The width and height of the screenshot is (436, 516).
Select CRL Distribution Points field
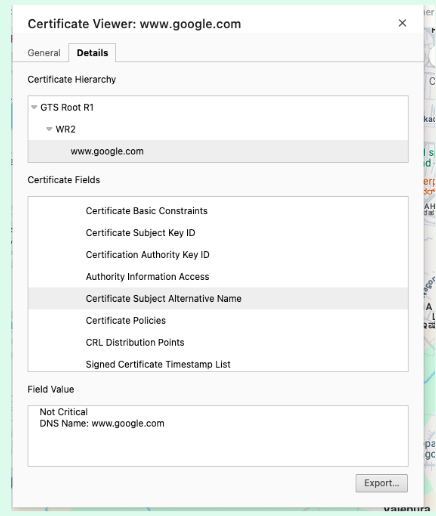pyautogui.click(x=218, y=342)
